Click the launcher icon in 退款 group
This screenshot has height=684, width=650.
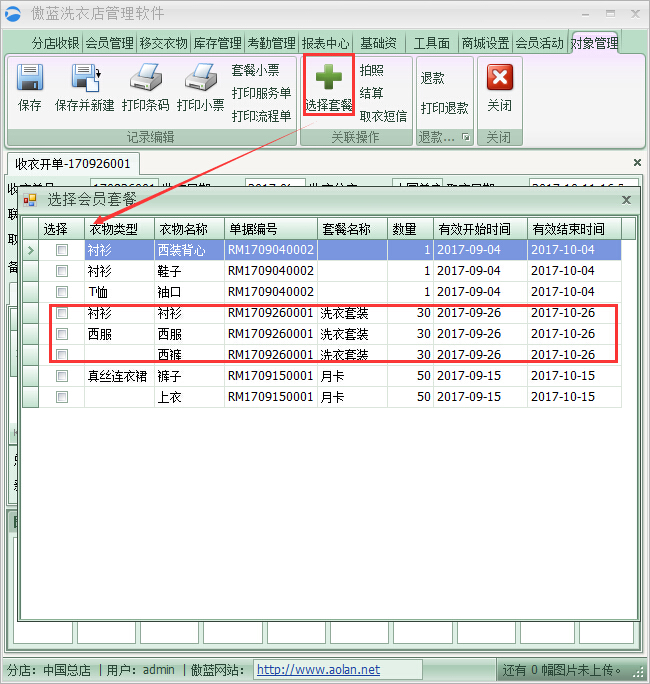pos(464,138)
